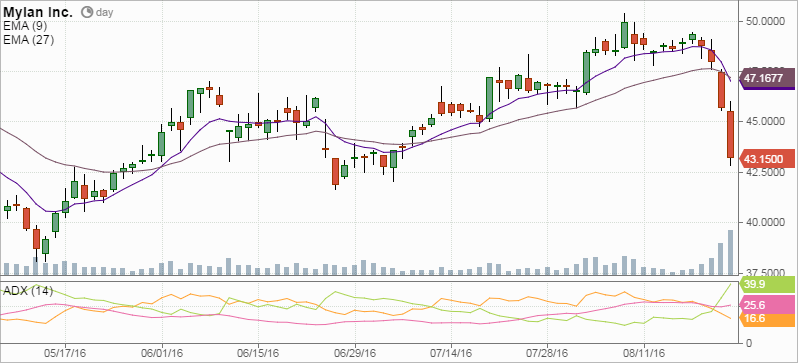Click the 07/14/16 date axis label
The width and height of the screenshot is (798, 363).
451,353
